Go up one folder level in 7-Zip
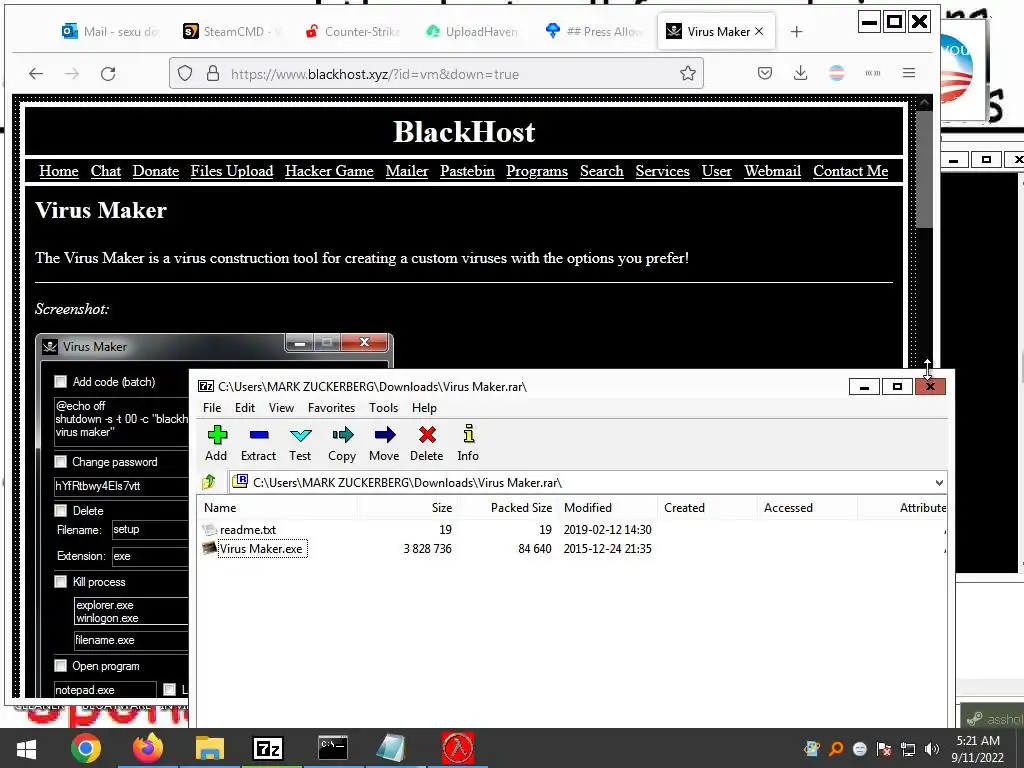Viewport: 1024px width, 768px height. point(209,483)
